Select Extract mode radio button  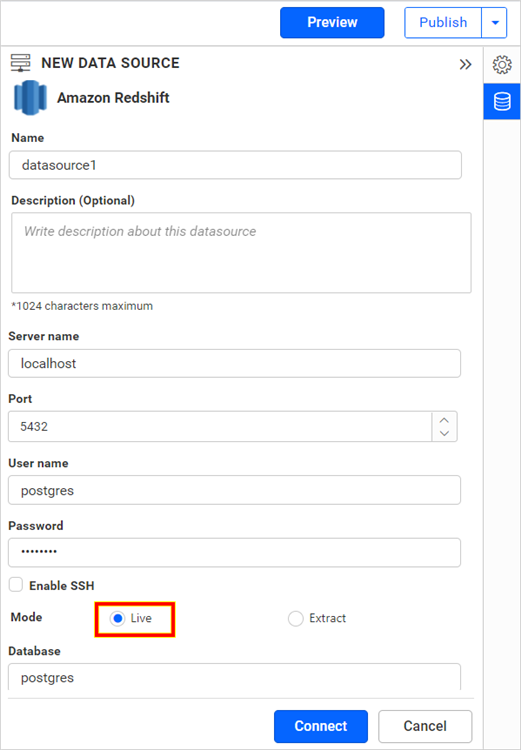pyautogui.click(x=296, y=618)
